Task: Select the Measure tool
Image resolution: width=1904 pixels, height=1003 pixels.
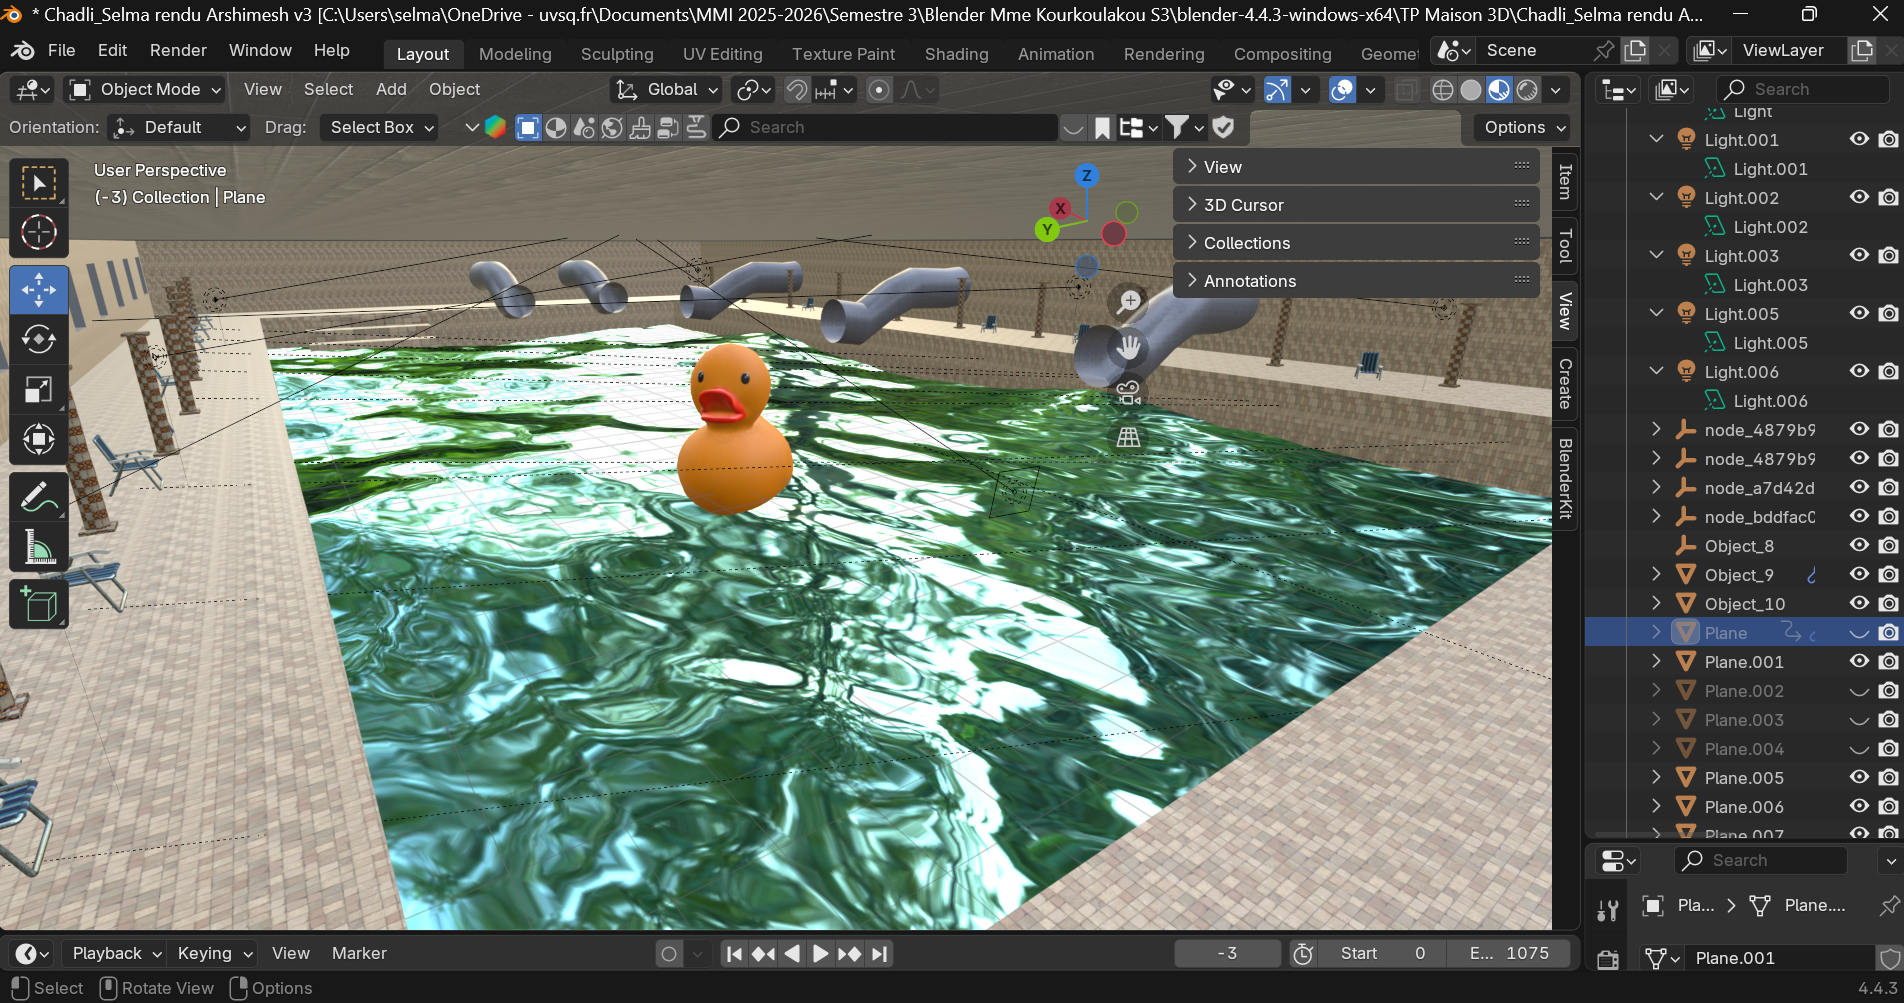Action: pyautogui.click(x=38, y=547)
